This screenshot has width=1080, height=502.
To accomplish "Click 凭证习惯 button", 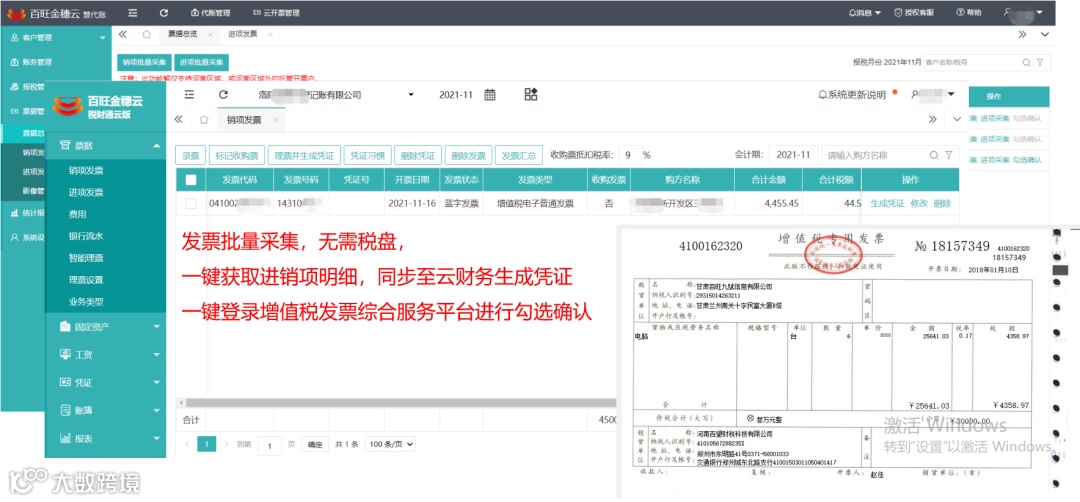I will click(368, 155).
